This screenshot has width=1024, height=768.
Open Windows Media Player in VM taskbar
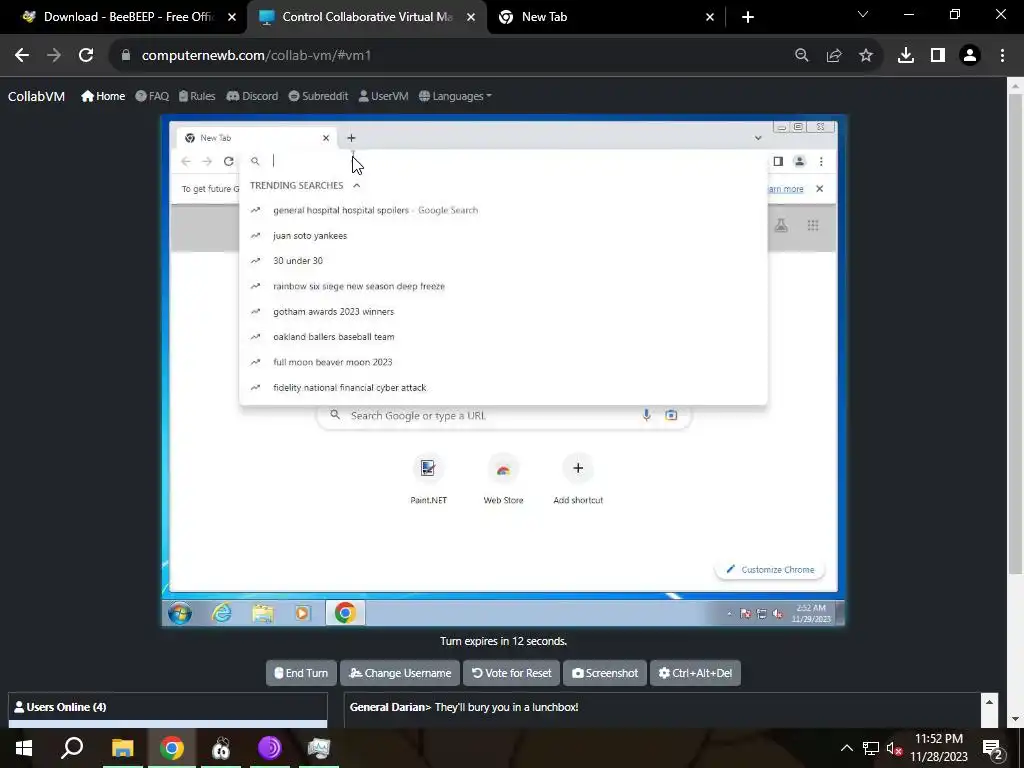click(302, 613)
